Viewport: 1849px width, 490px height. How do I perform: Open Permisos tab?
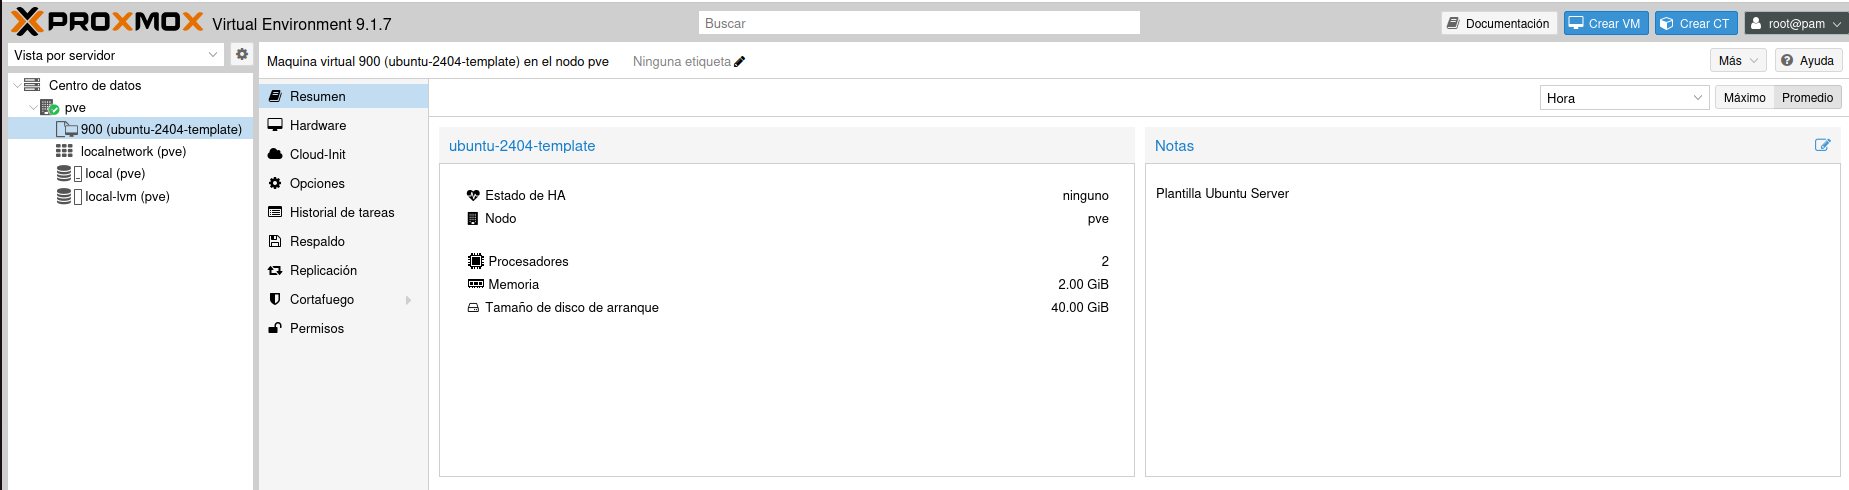point(344,328)
